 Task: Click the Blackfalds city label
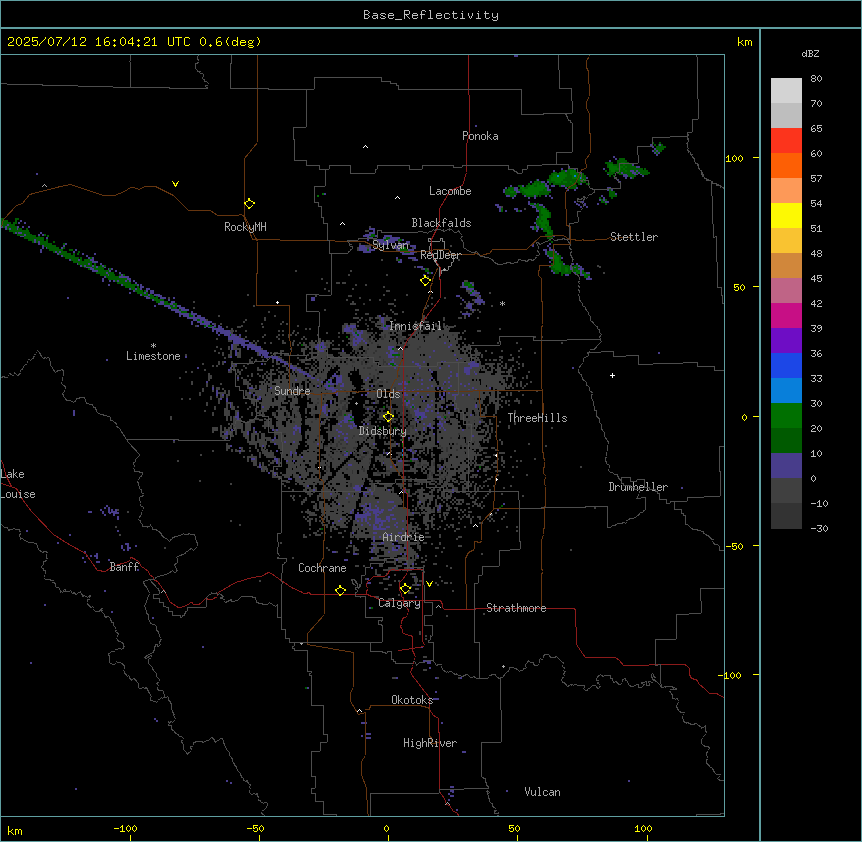[x=441, y=223]
